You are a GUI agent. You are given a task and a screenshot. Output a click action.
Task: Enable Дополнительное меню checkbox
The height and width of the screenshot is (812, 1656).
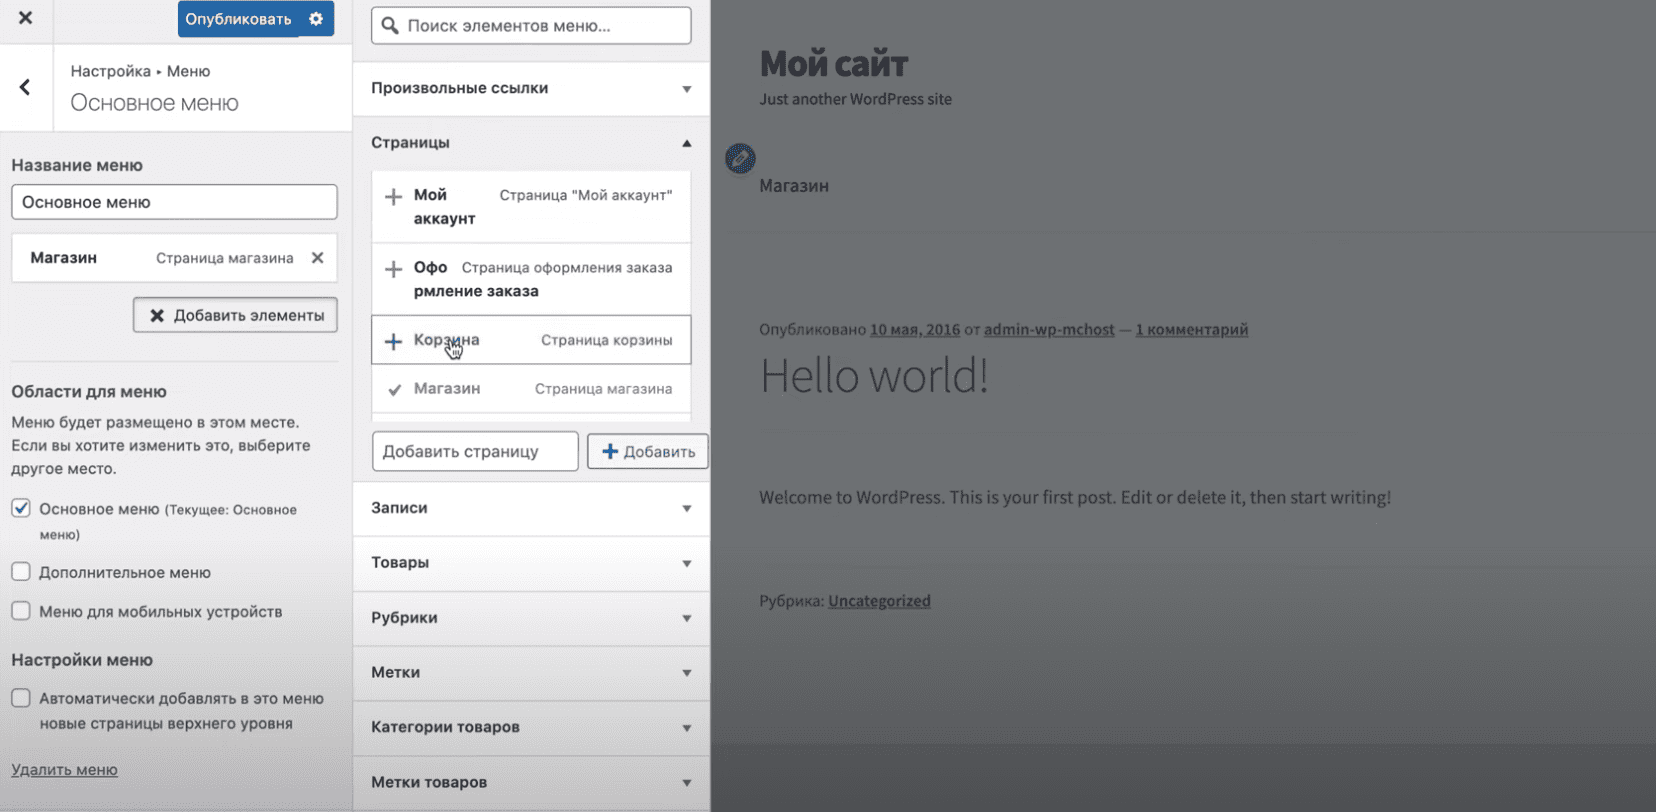tap(21, 572)
